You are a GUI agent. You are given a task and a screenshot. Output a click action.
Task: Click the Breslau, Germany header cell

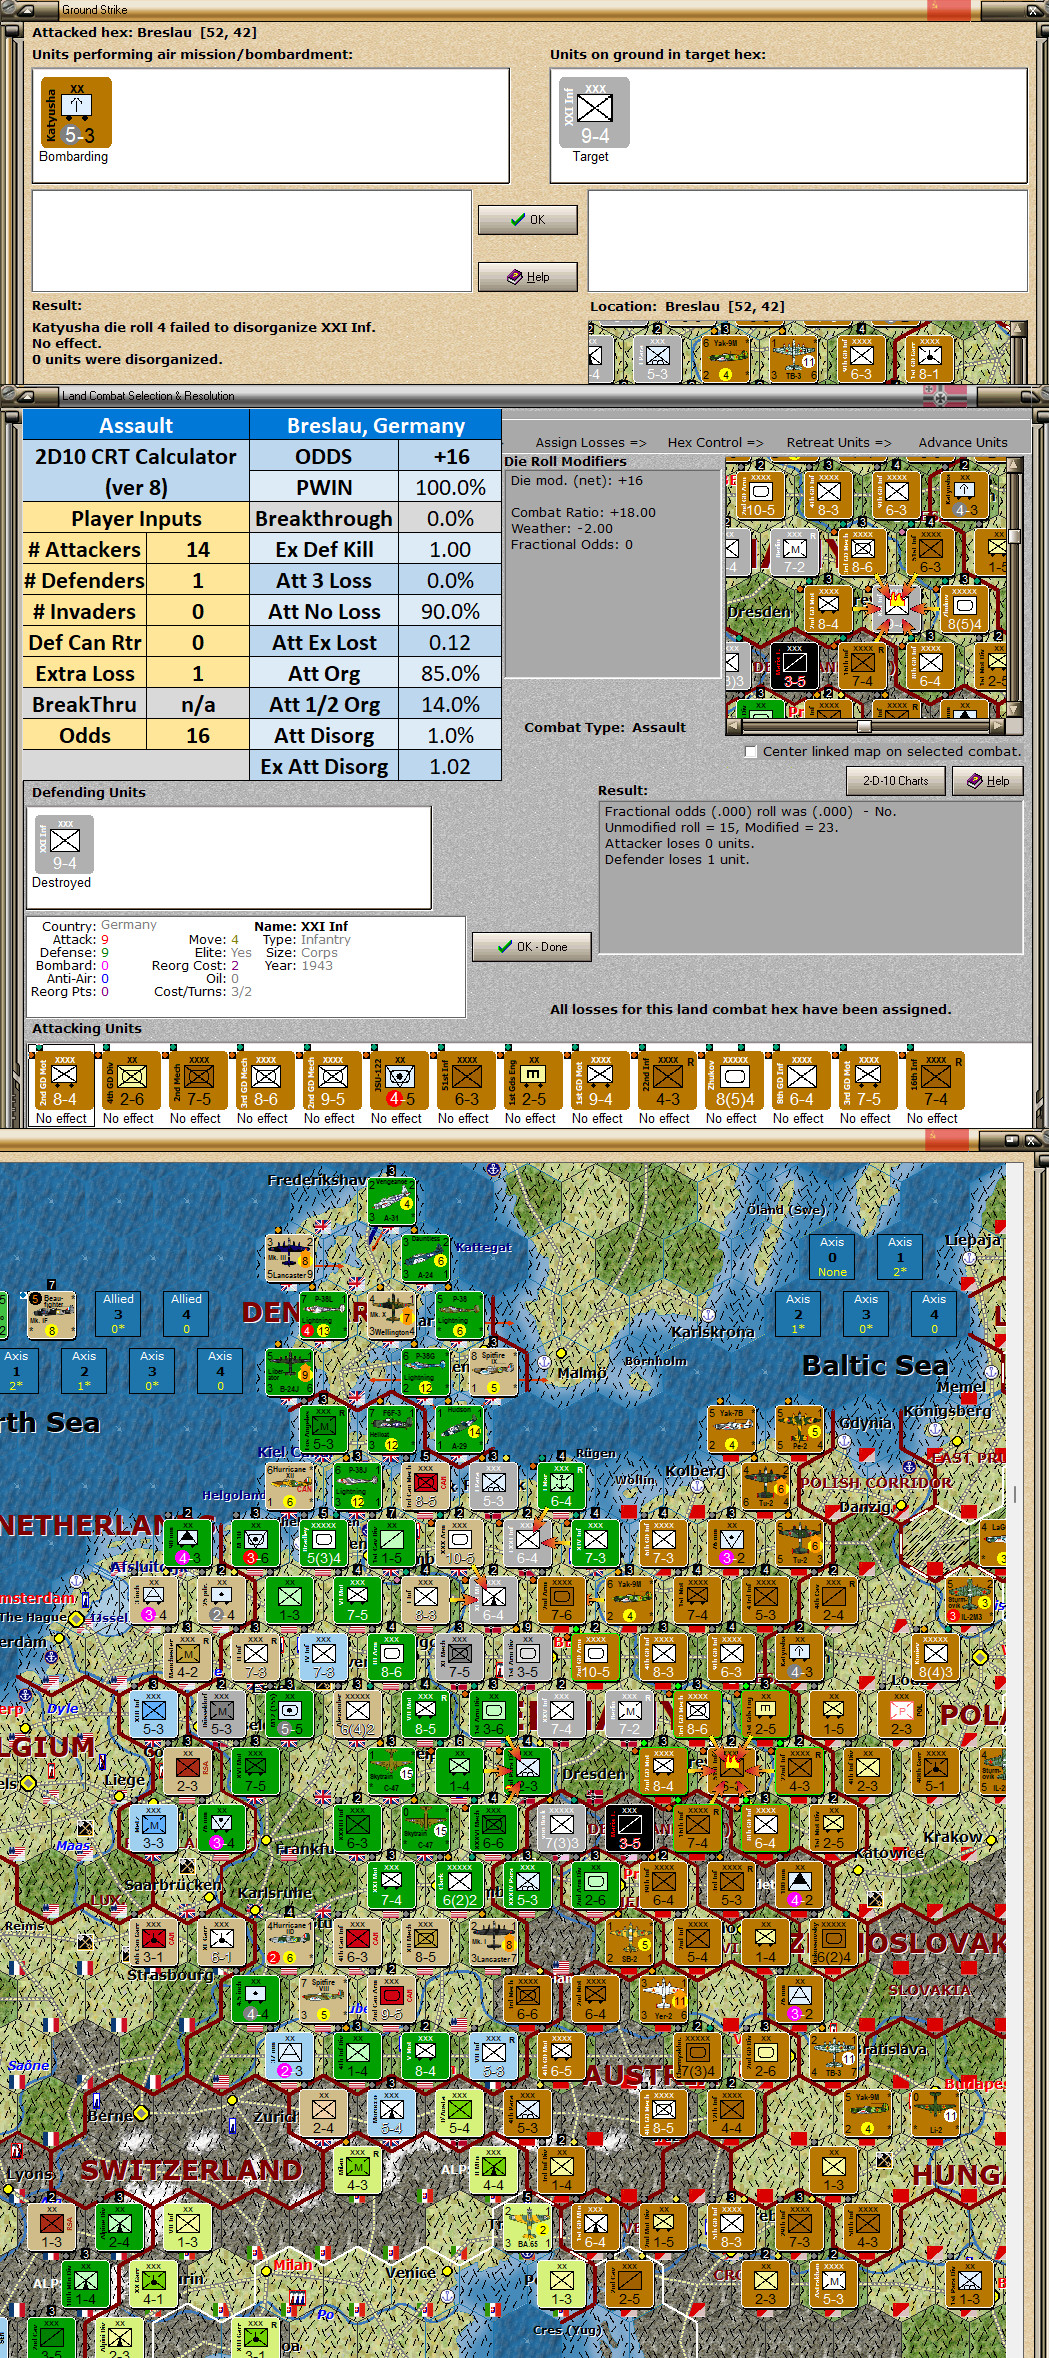pyautogui.click(x=375, y=425)
